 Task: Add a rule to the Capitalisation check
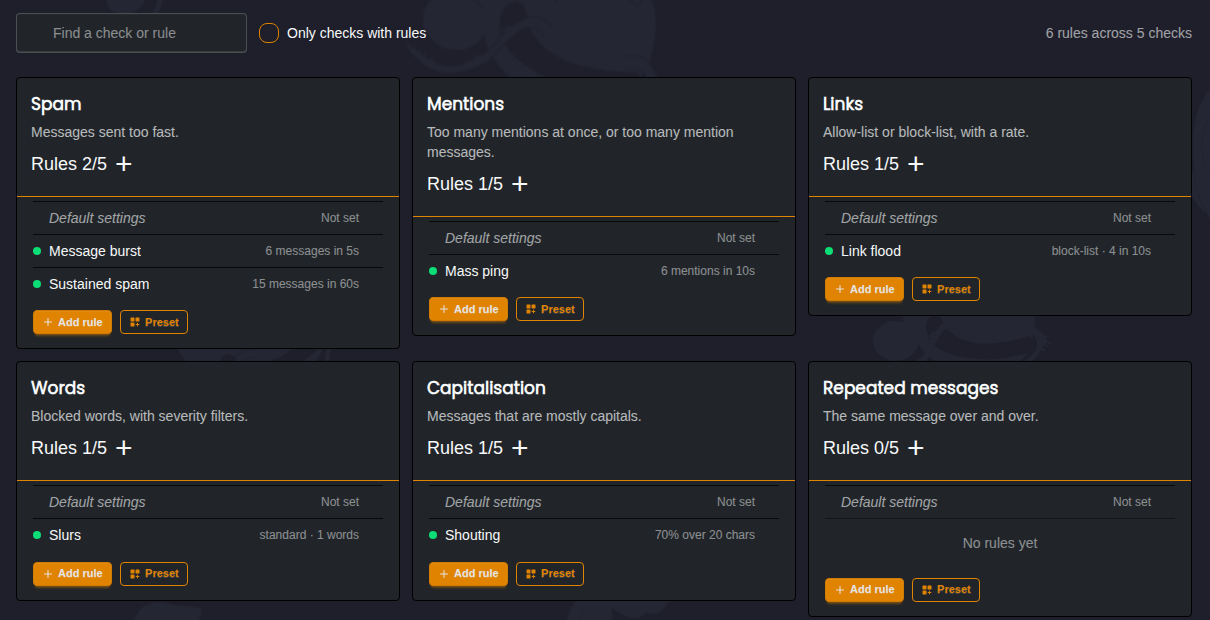pyautogui.click(x=468, y=573)
